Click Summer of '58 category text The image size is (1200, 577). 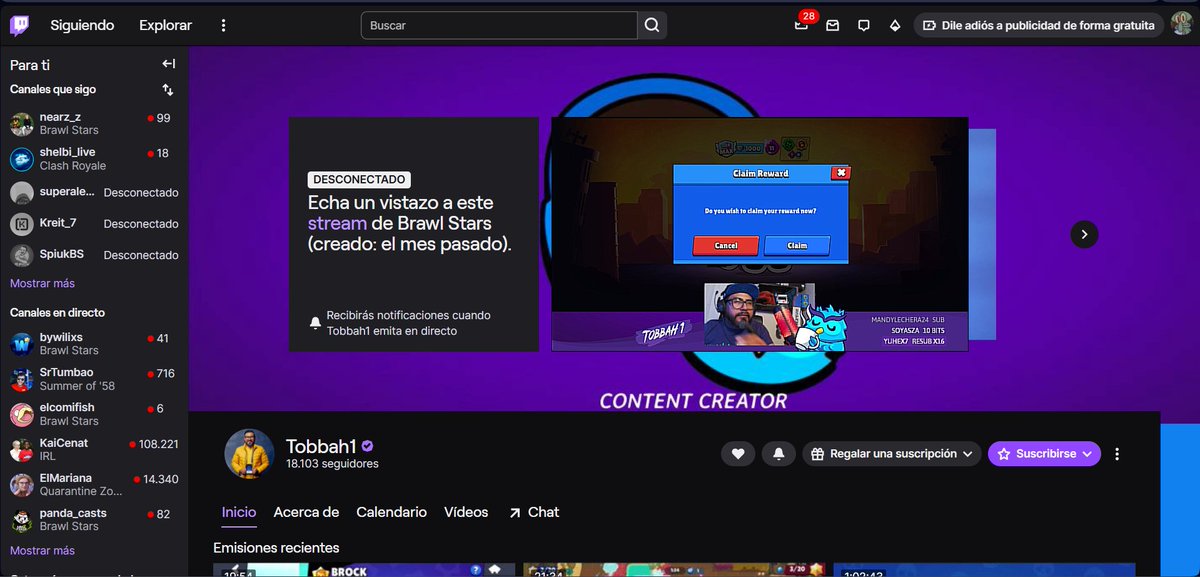[x=77, y=386]
